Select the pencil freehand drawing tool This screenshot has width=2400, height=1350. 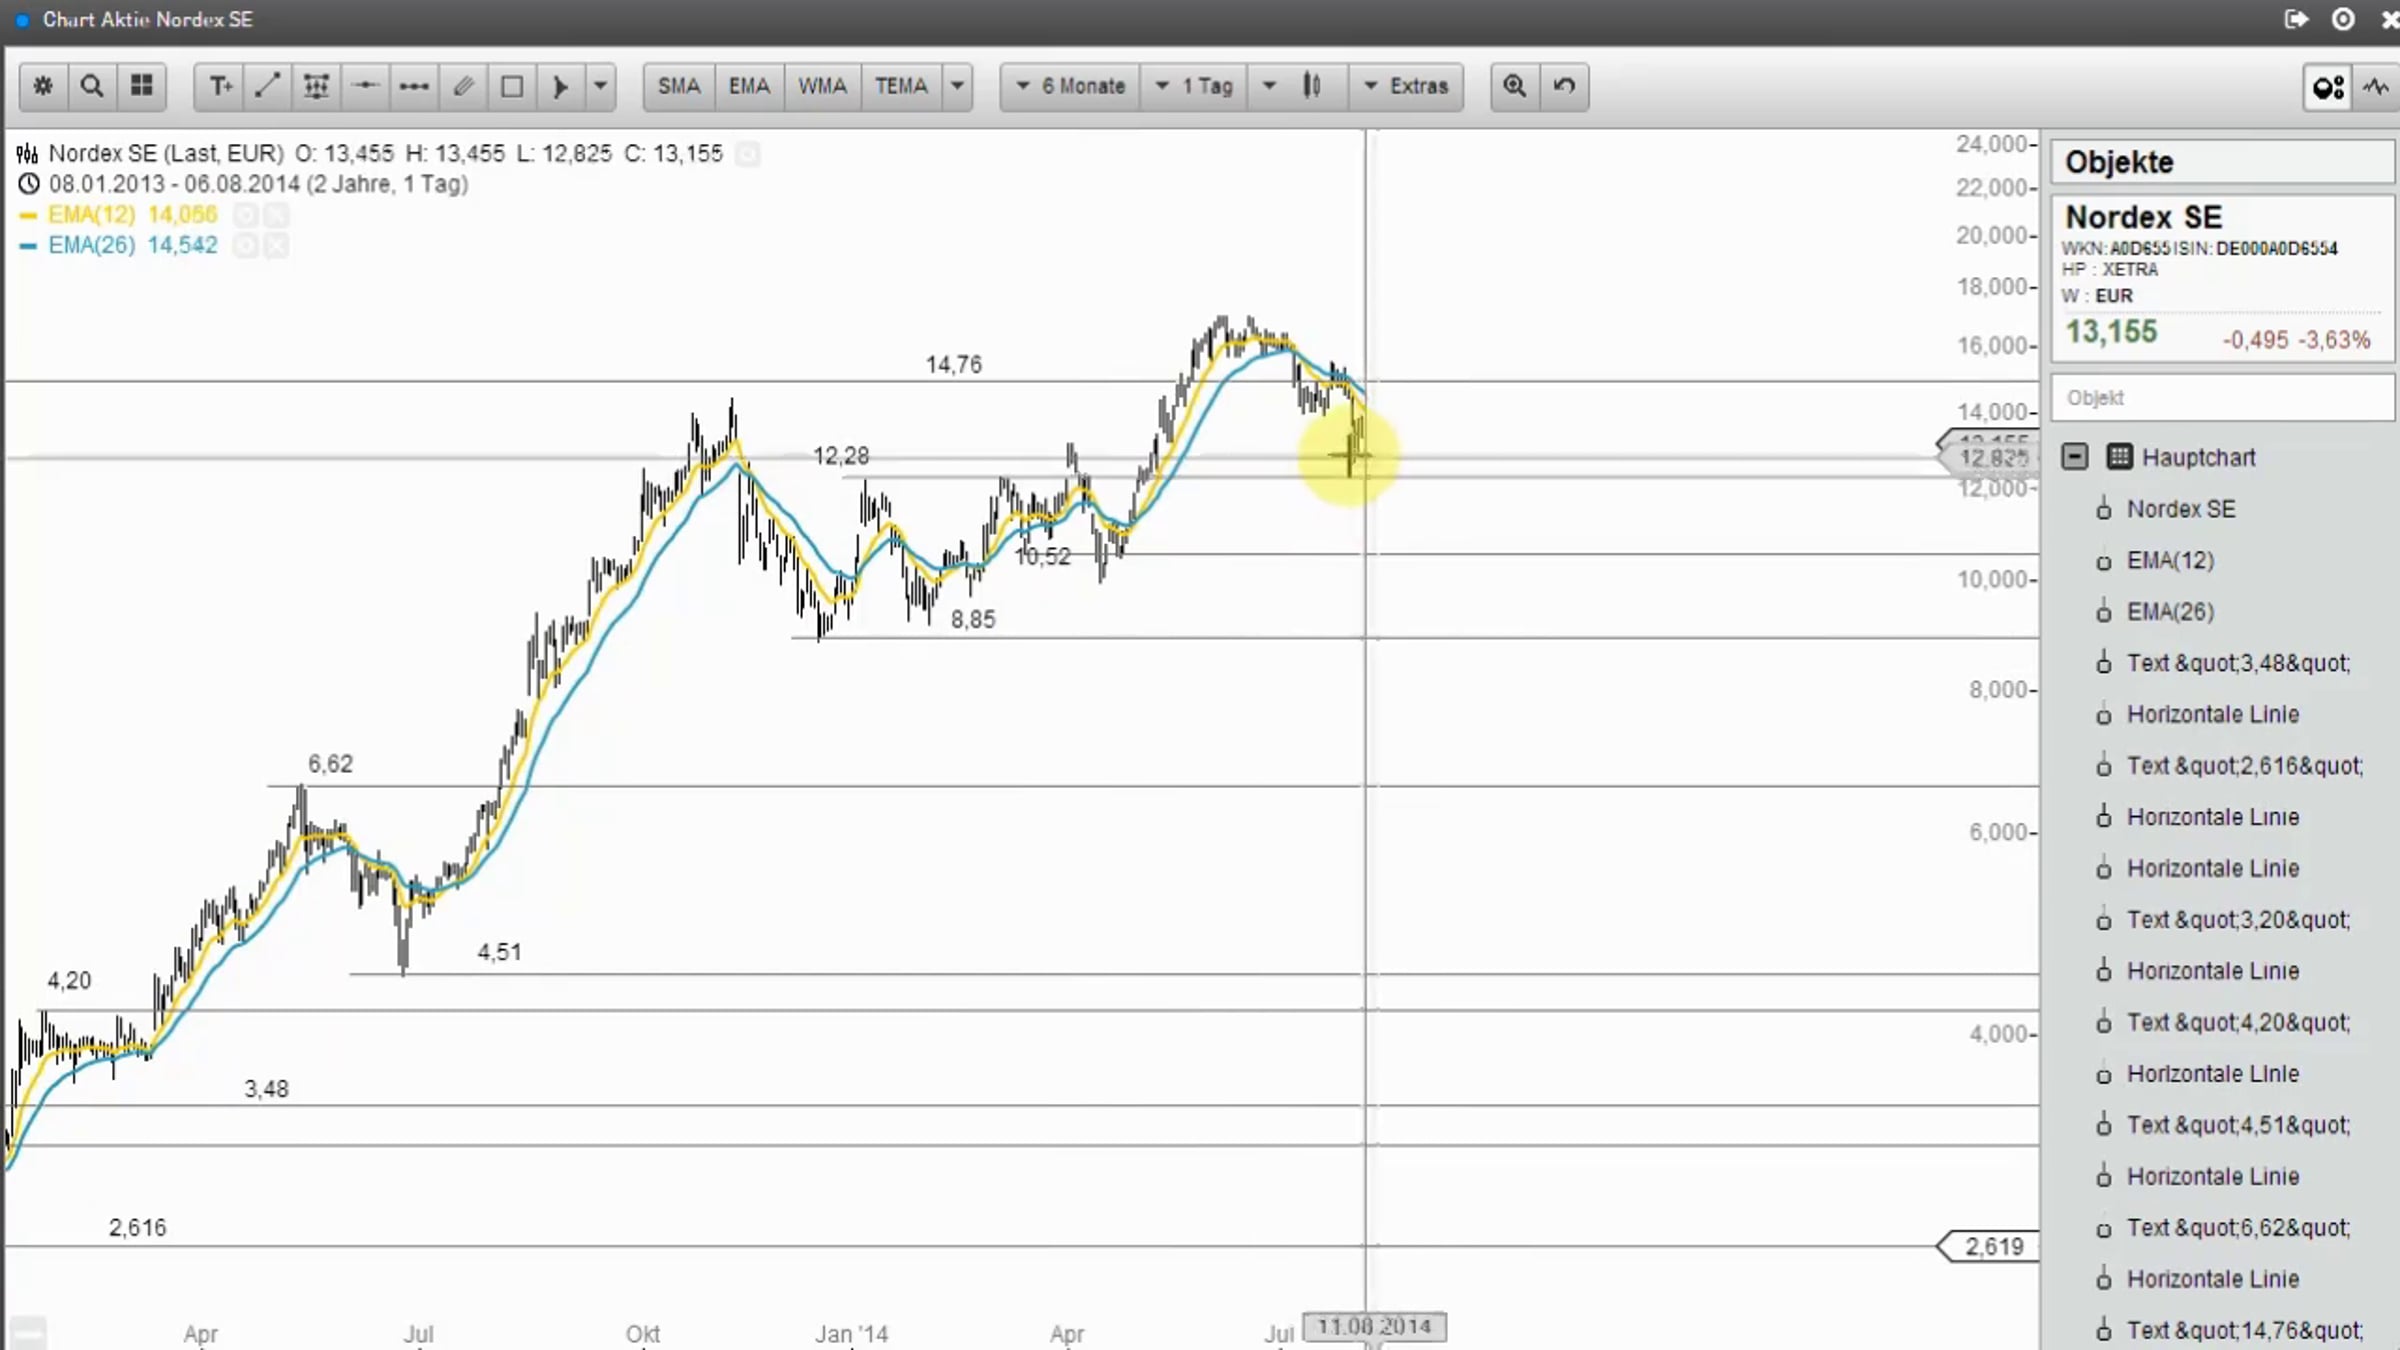click(463, 86)
